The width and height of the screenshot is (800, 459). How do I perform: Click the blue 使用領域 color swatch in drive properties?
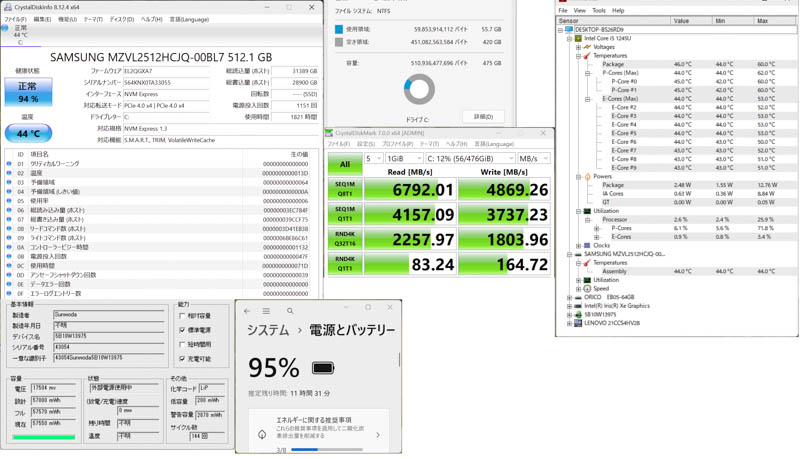[x=339, y=29]
